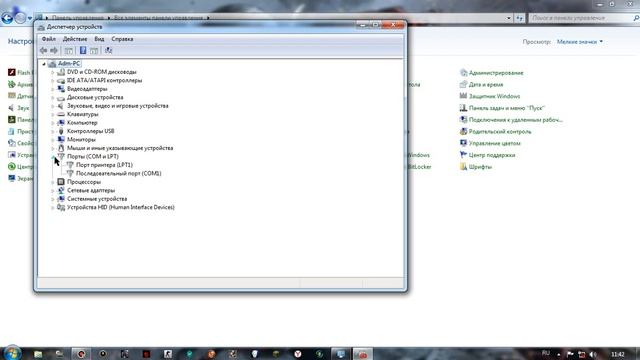Screen dimensions: 640x360
Task: Select the Процессоры label
Action: click(x=84, y=182)
